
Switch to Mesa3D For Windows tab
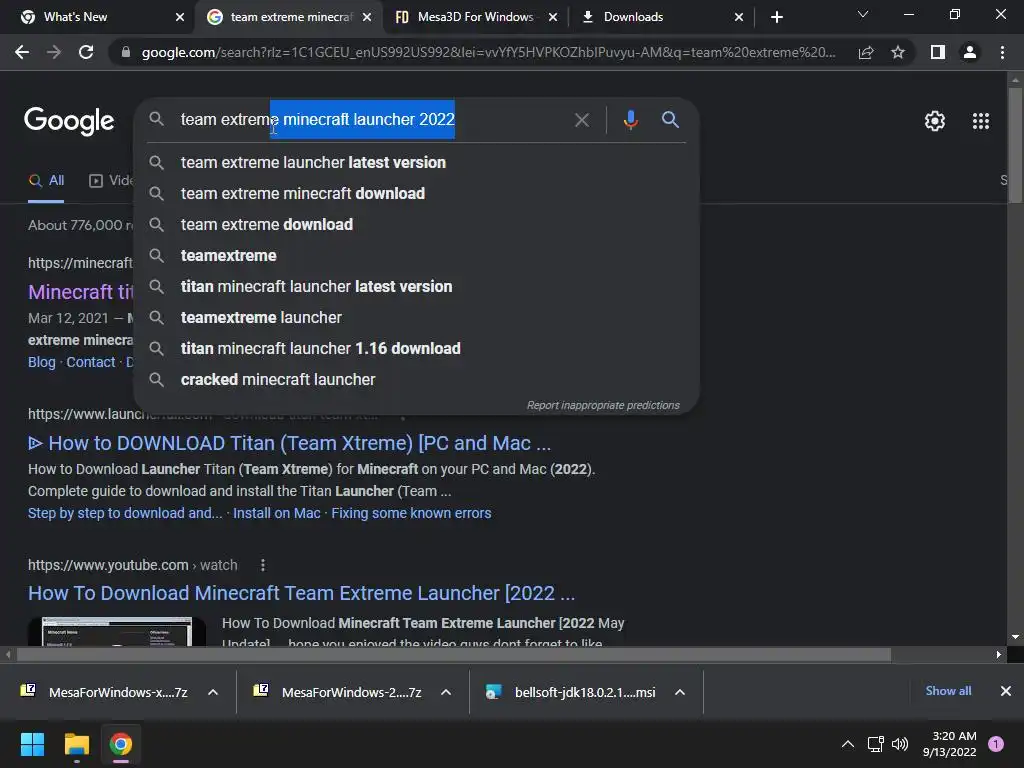tap(475, 17)
